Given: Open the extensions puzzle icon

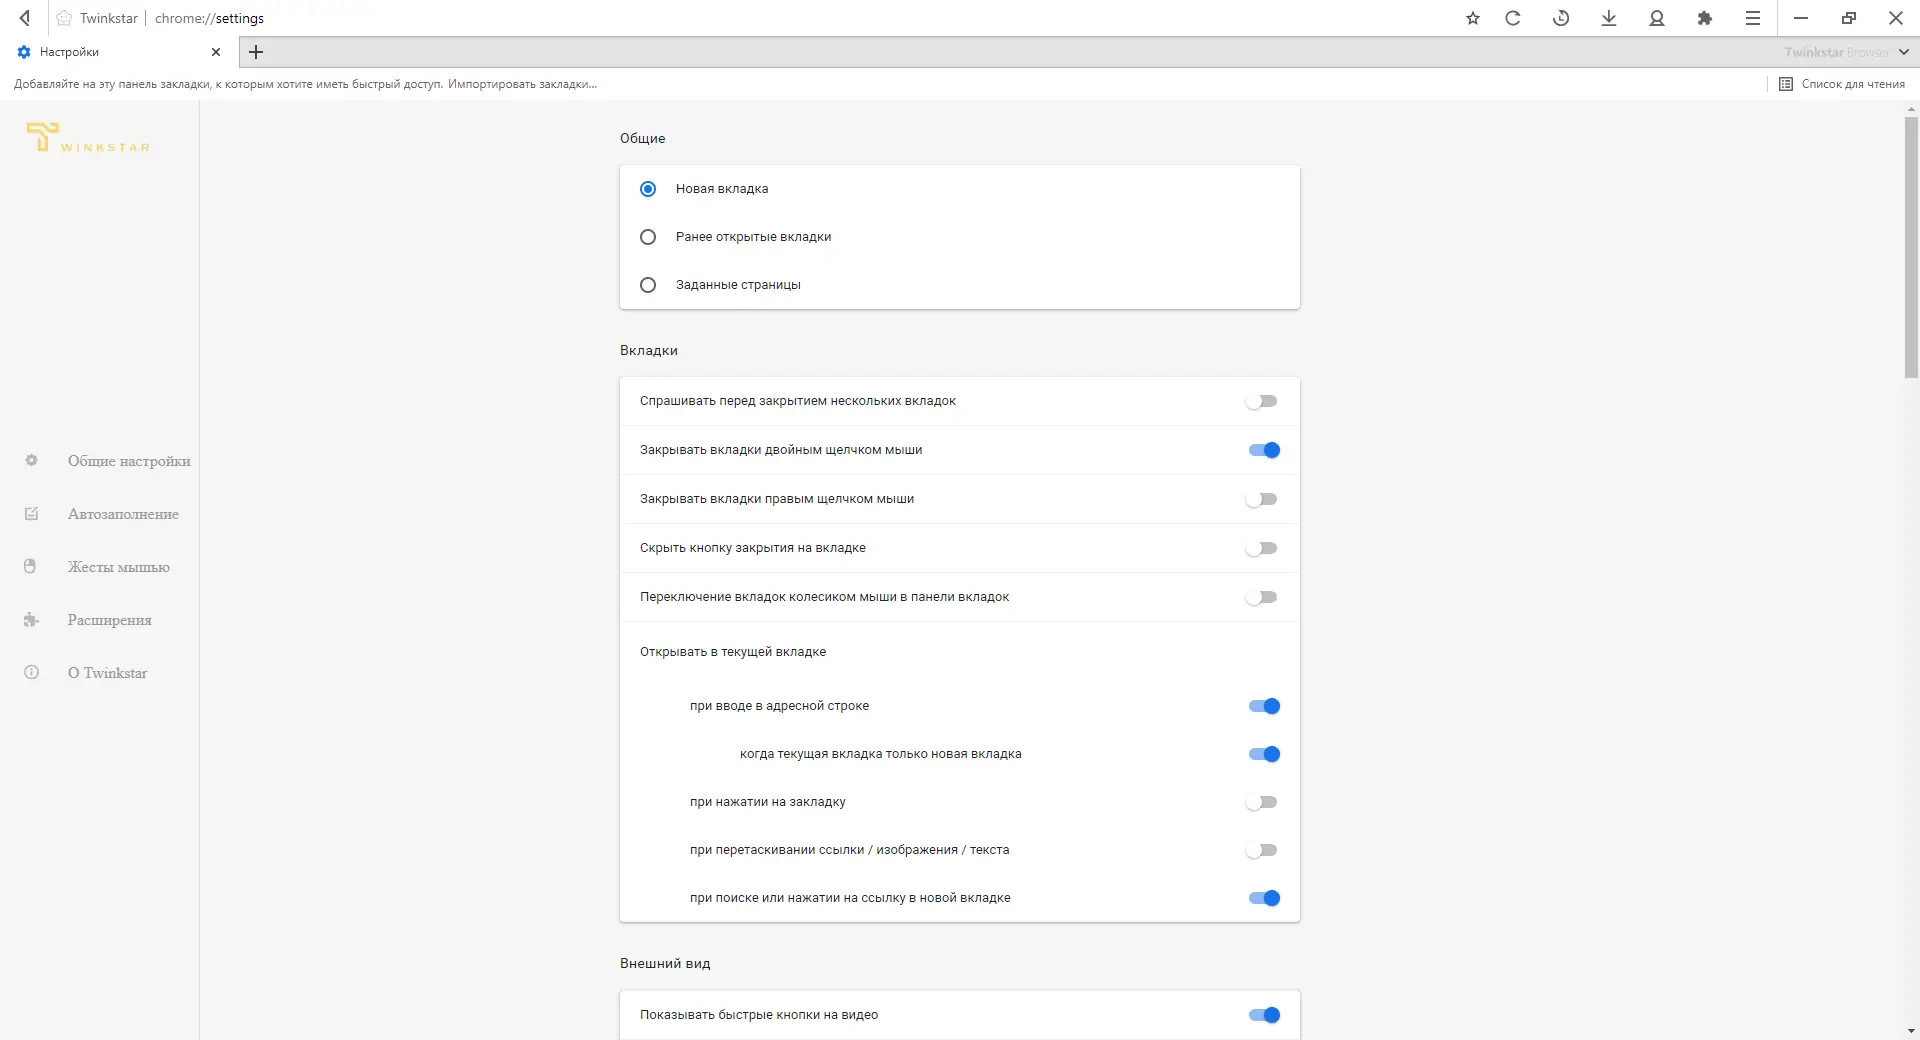Looking at the screenshot, I should 1705,18.
